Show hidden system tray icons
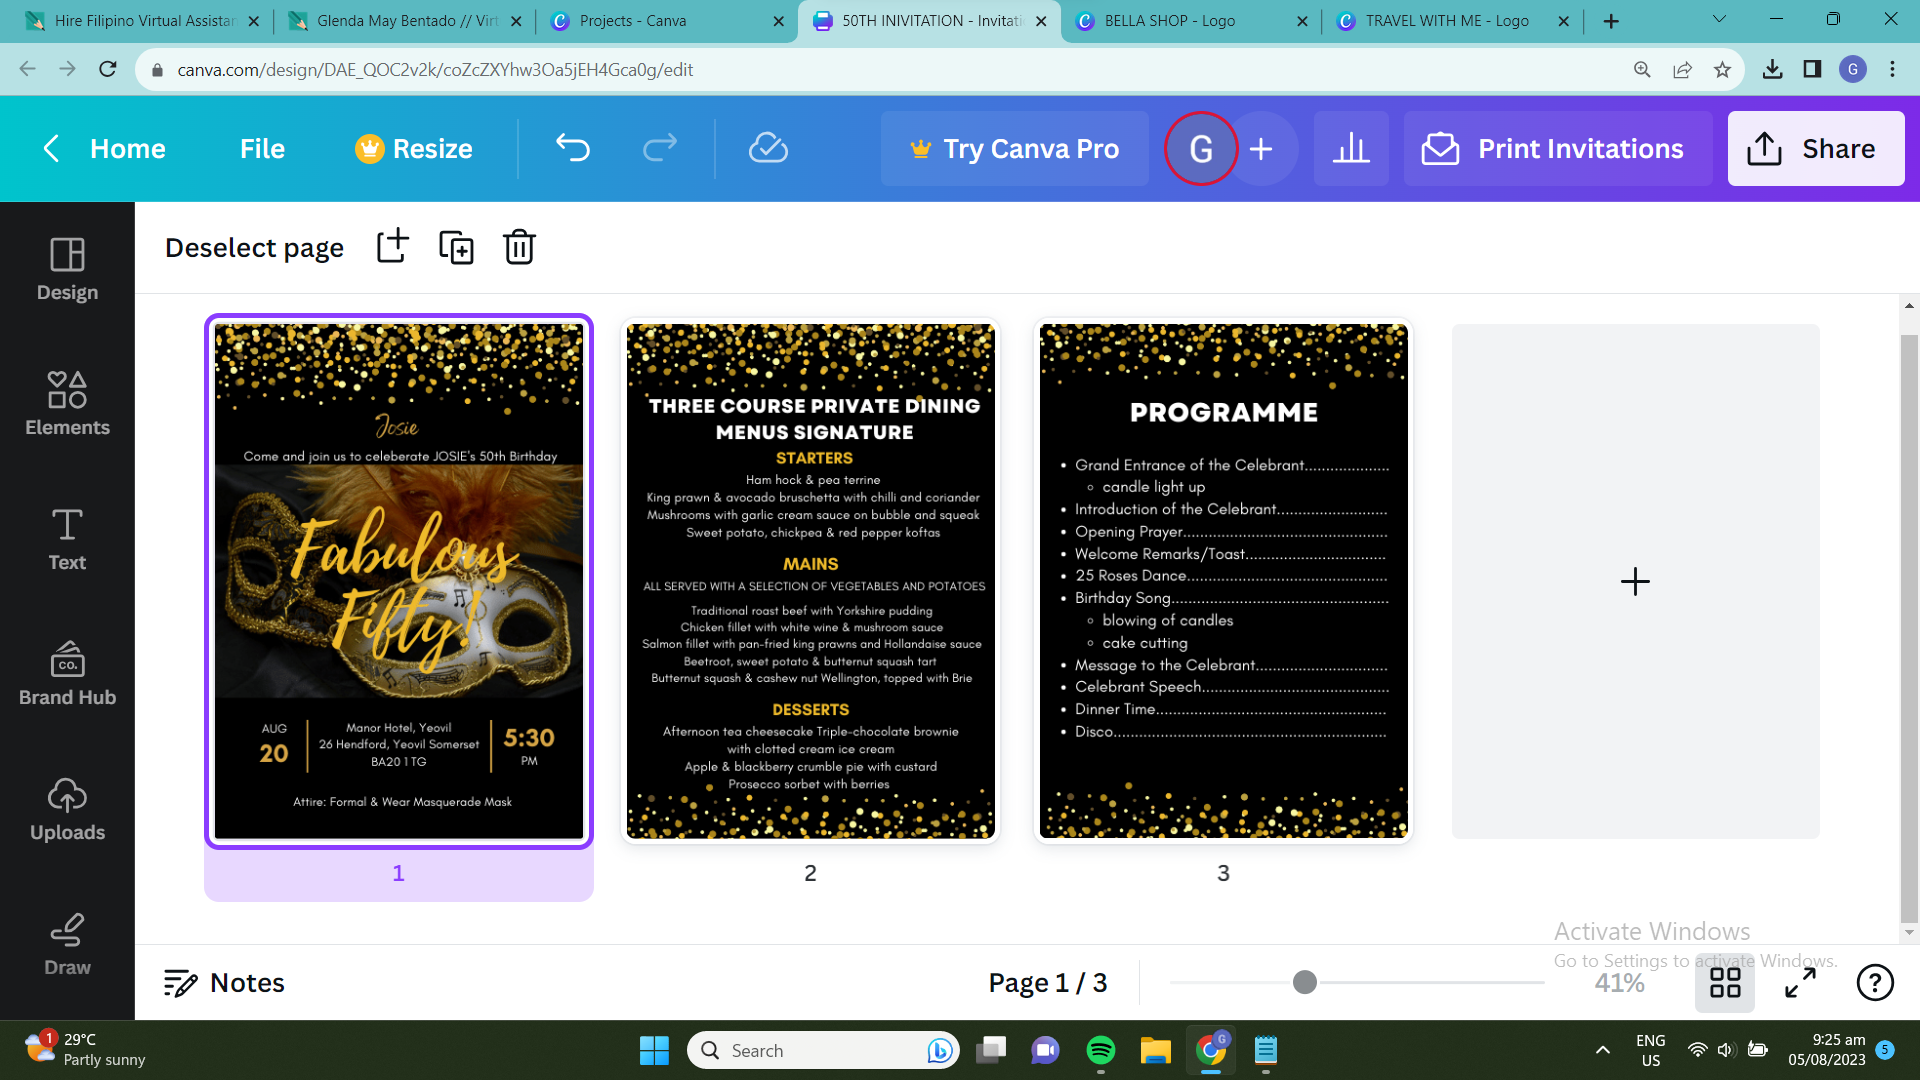The width and height of the screenshot is (1920, 1080). pos(1602,1050)
